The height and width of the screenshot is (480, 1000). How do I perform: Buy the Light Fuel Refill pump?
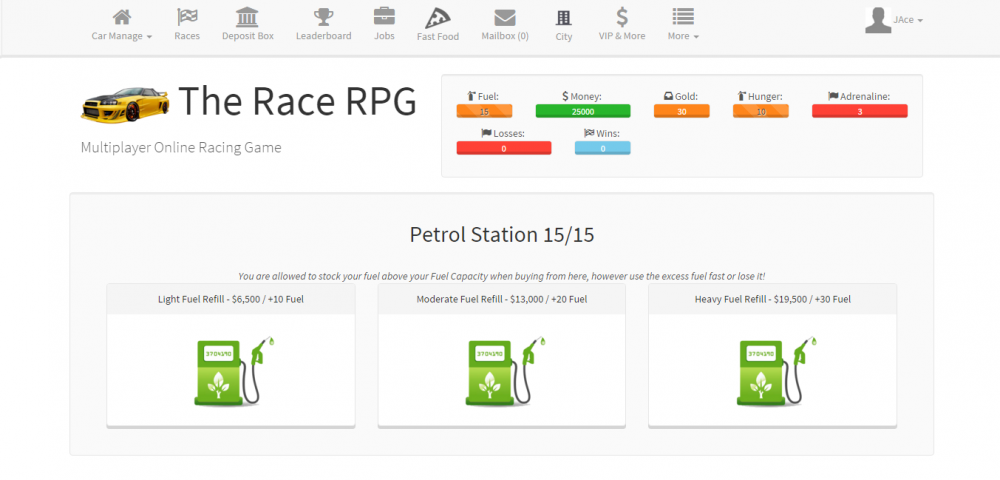231,372
